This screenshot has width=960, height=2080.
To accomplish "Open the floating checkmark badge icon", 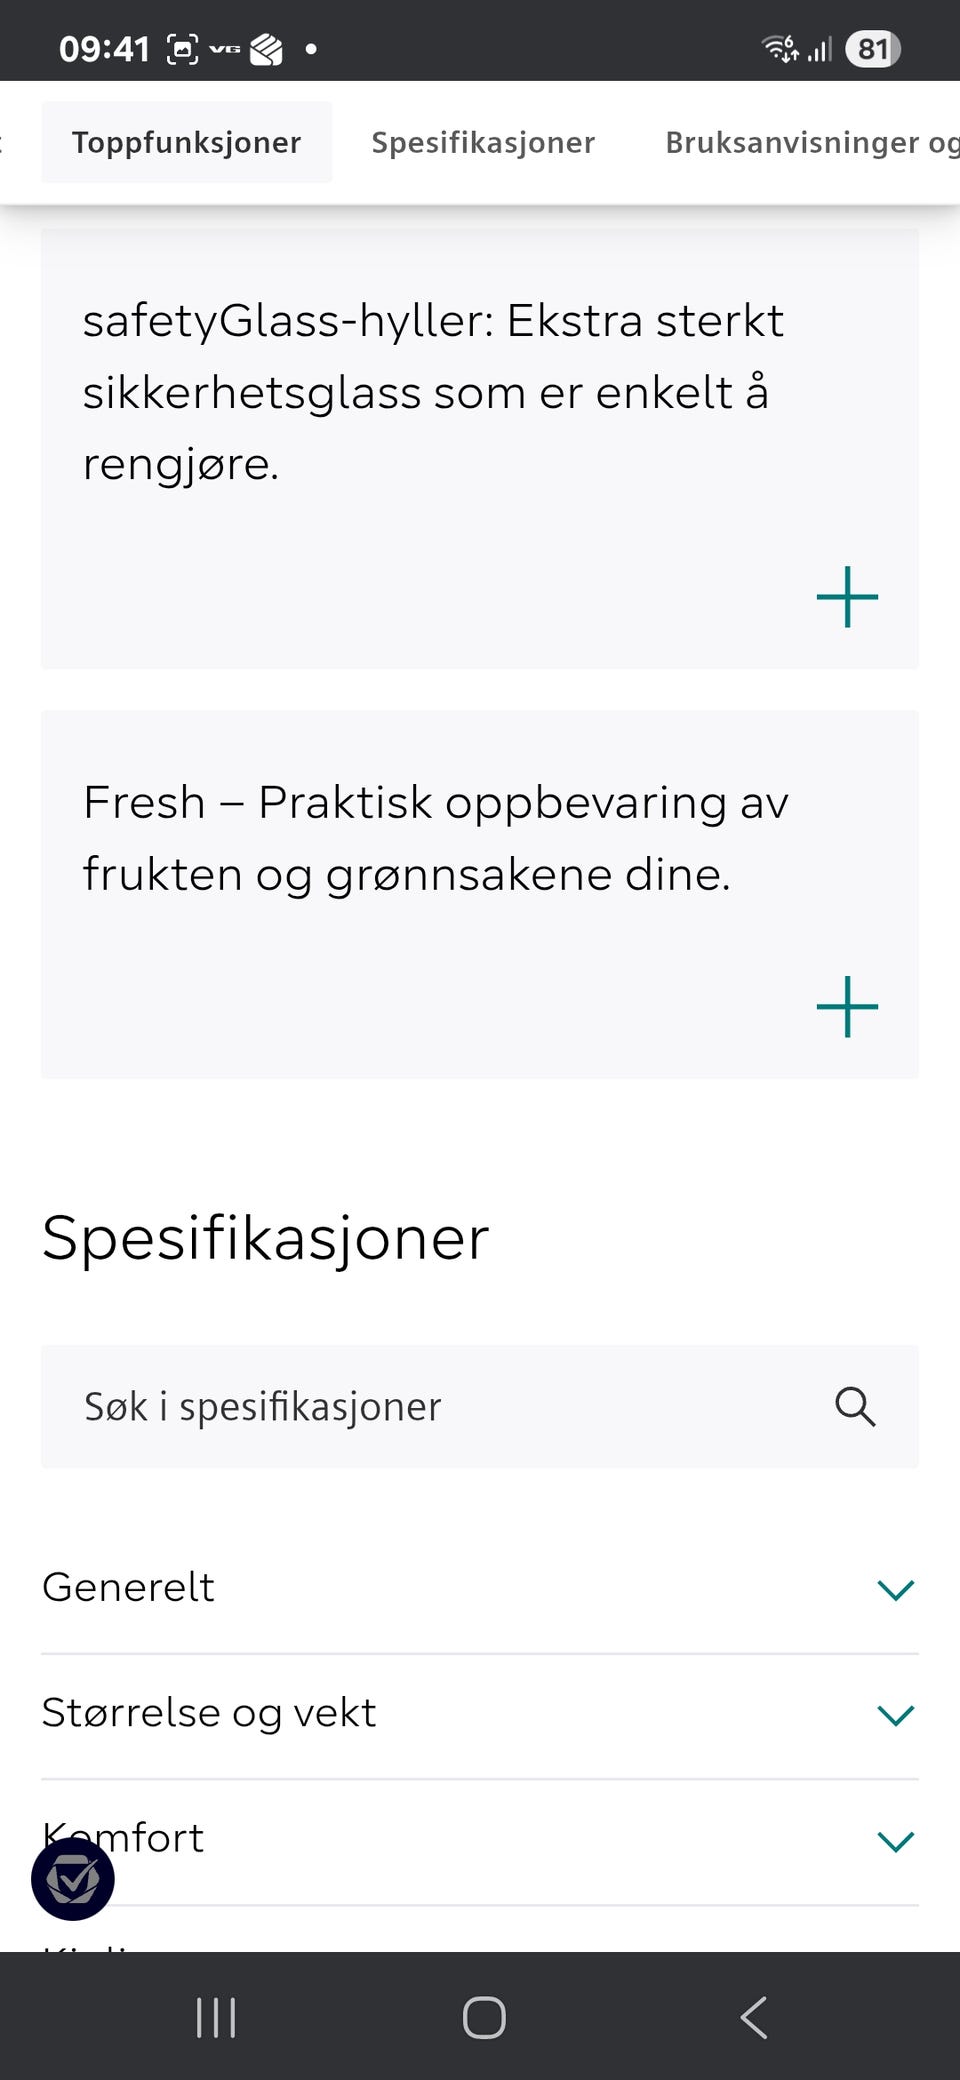I will point(73,1879).
